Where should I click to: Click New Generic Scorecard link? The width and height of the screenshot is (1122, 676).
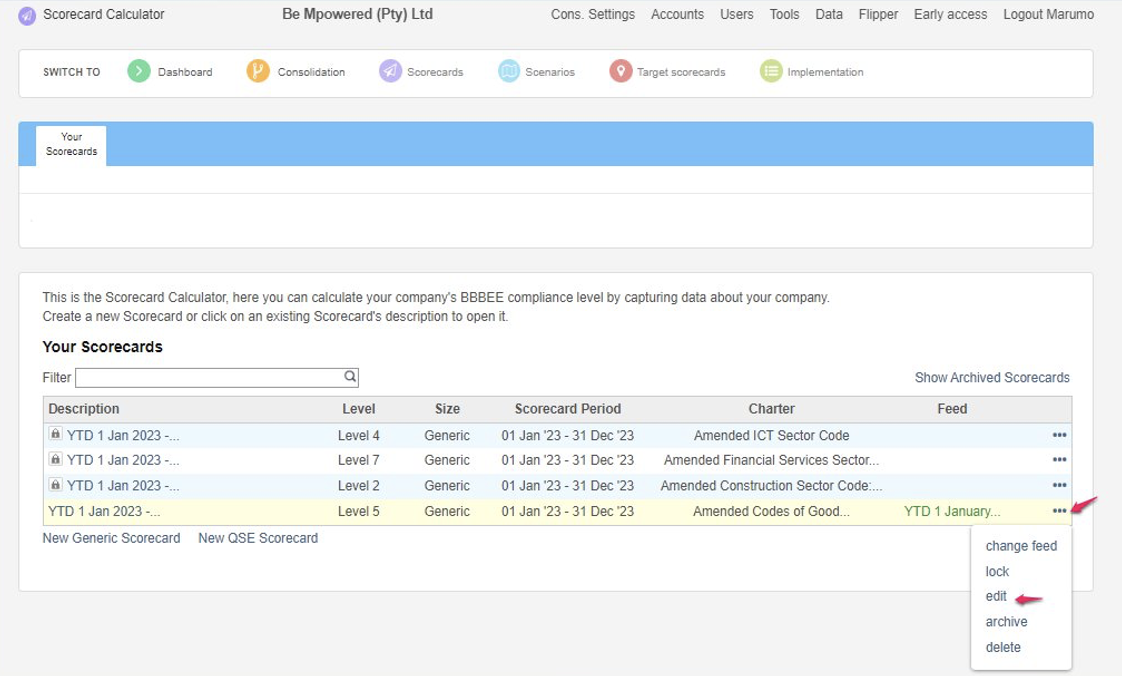tap(112, 538)
